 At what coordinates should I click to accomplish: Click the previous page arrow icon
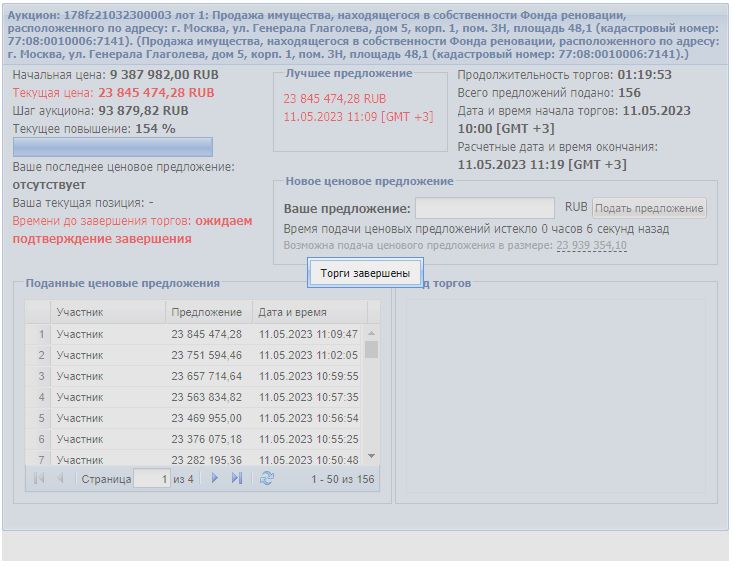pyautogui.click(x=60, y=479)
